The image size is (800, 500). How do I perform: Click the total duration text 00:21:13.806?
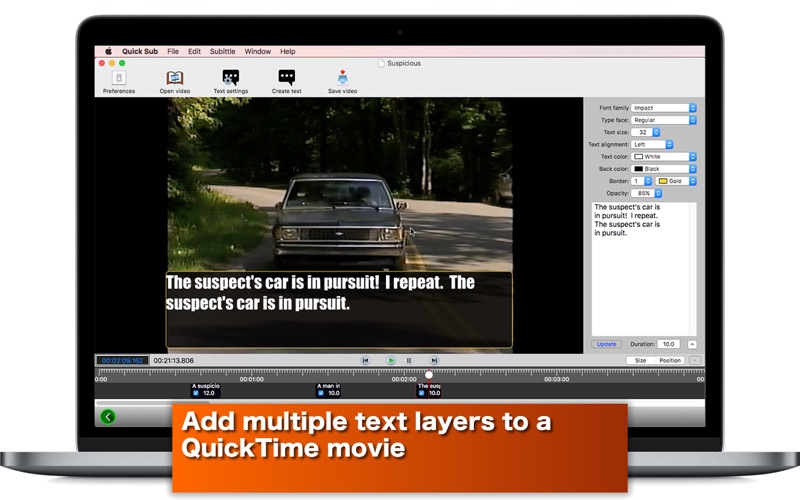click(x=173, y=360)
